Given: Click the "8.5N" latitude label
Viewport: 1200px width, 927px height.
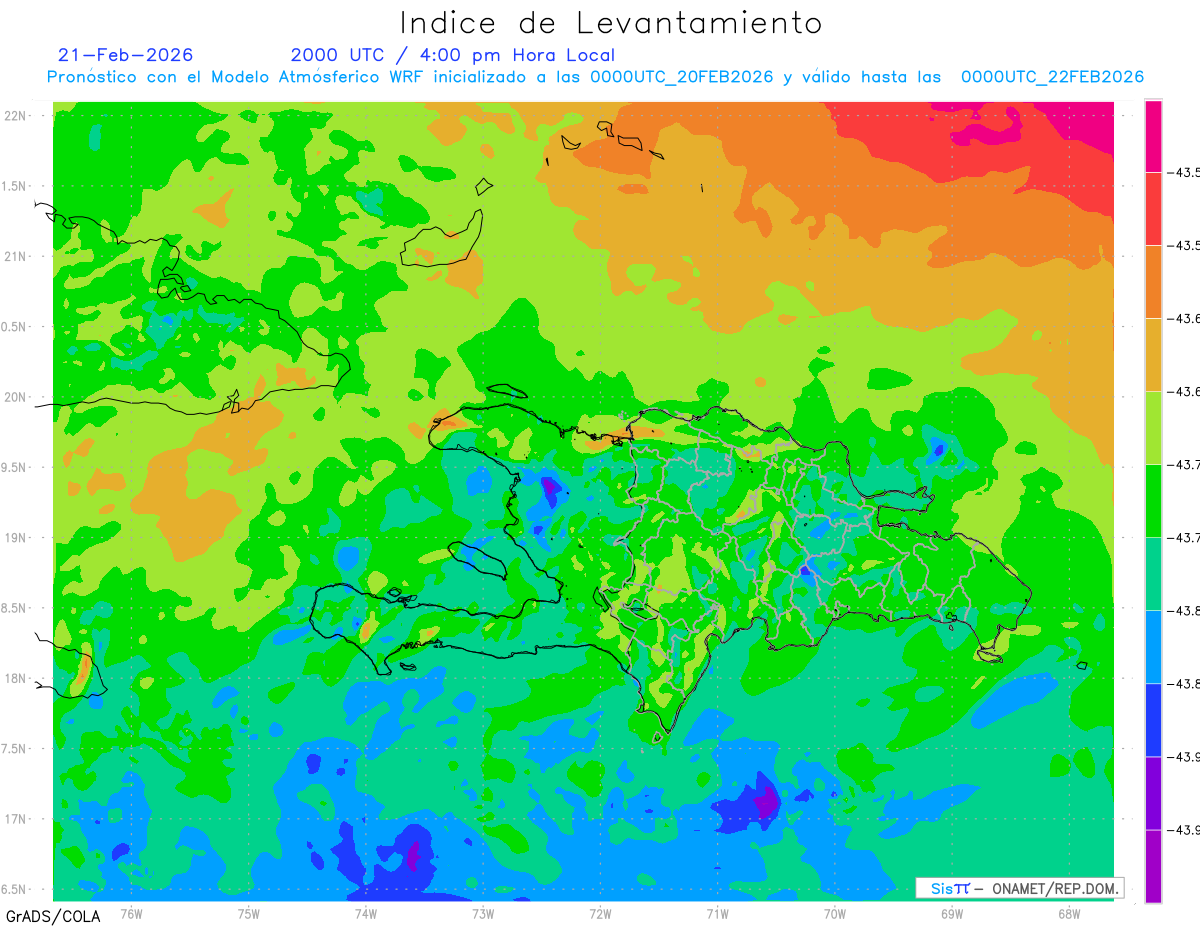Looking at the screenshot, I should click(15, 608).
